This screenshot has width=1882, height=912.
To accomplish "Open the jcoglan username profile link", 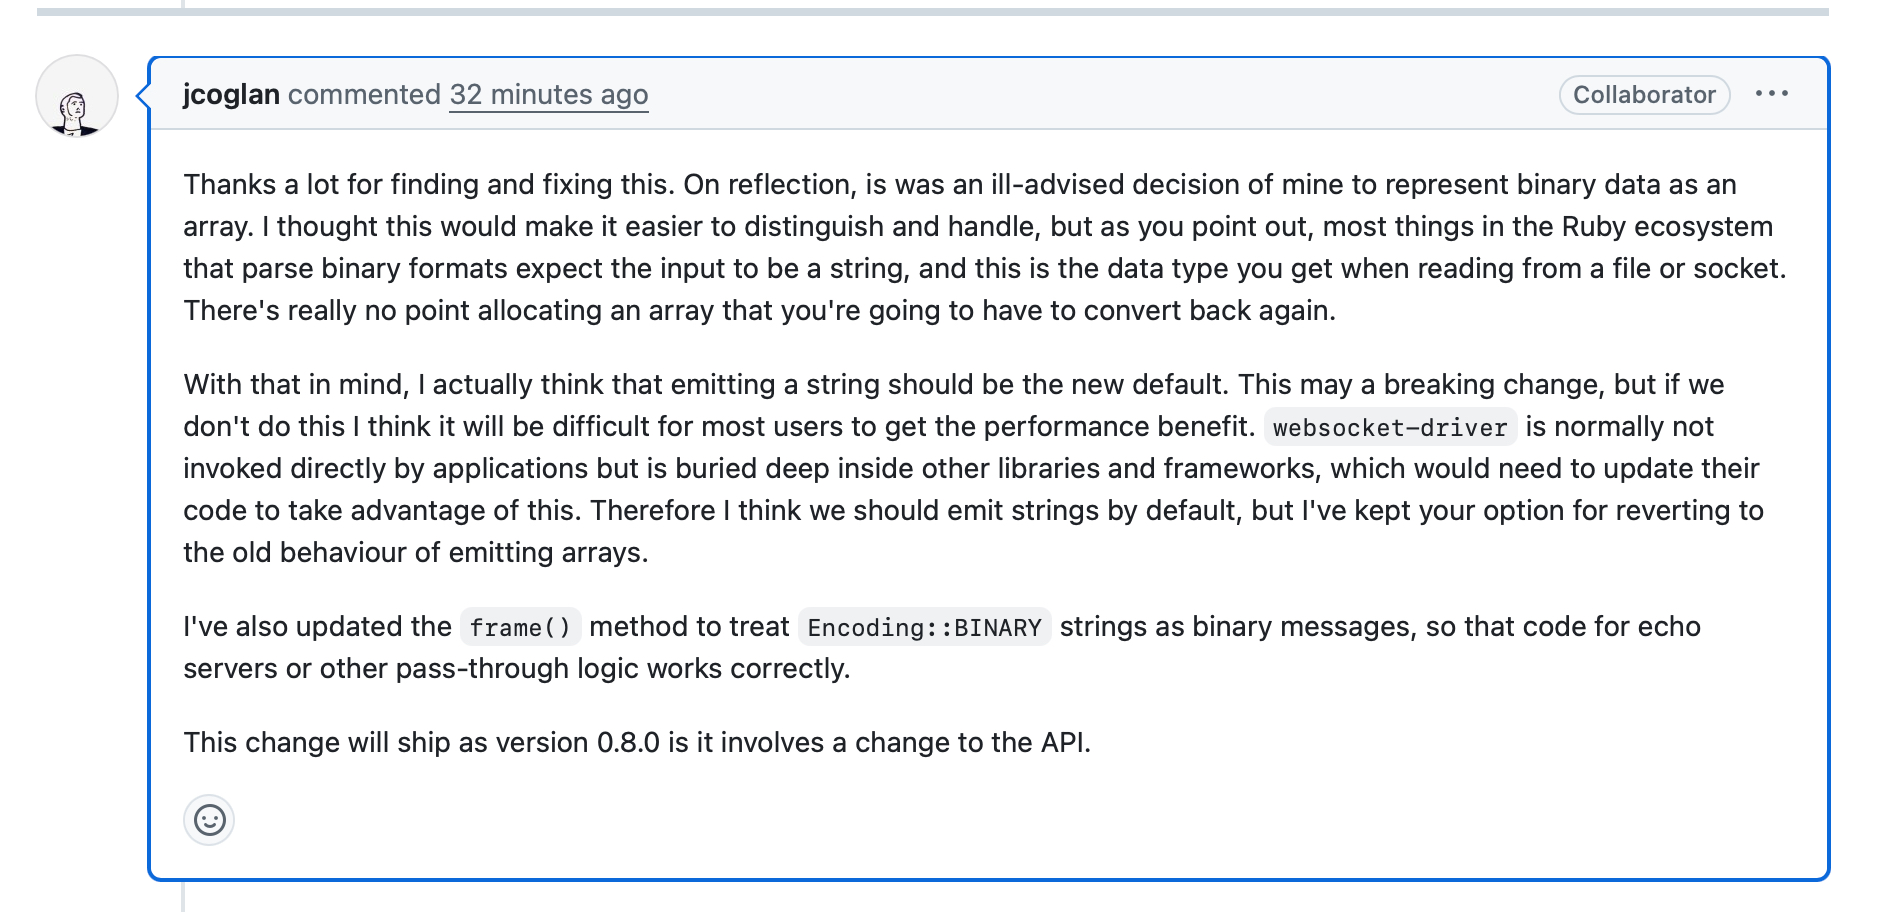I will [231, 94].
